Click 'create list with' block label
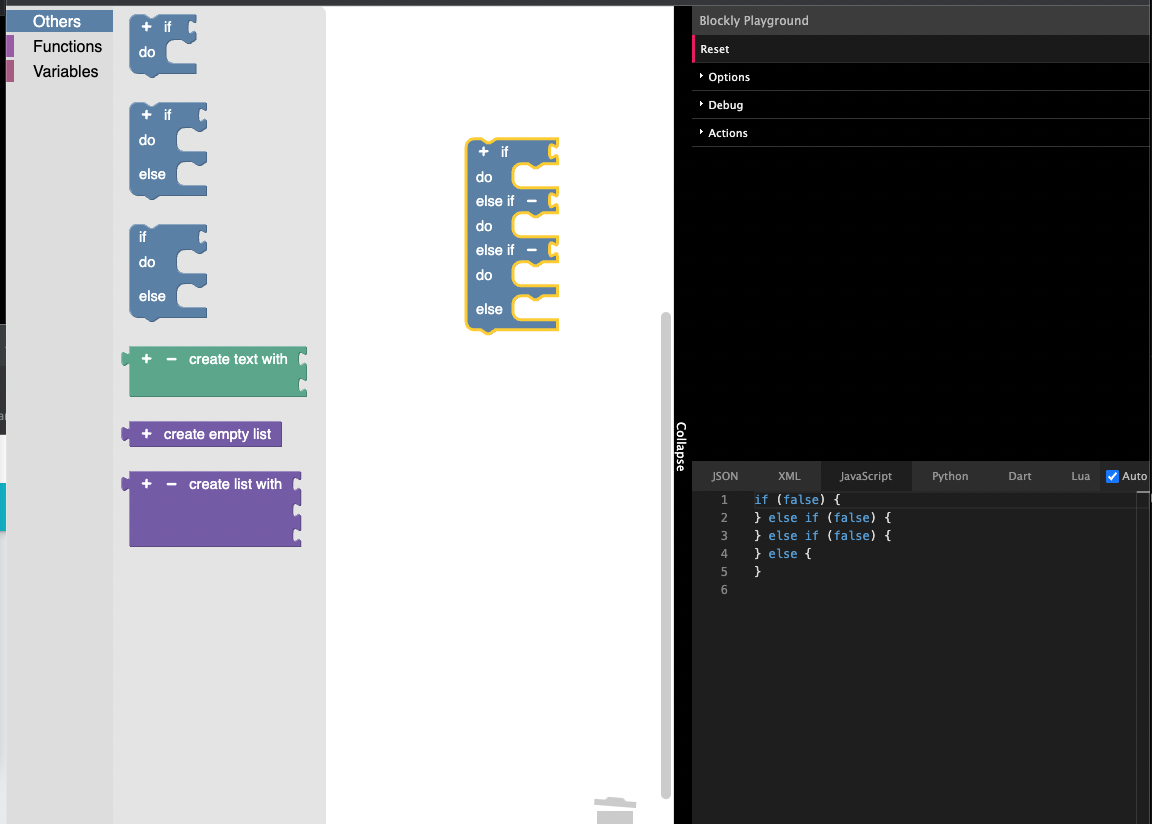1152x824 pixels. pos(235,484)
